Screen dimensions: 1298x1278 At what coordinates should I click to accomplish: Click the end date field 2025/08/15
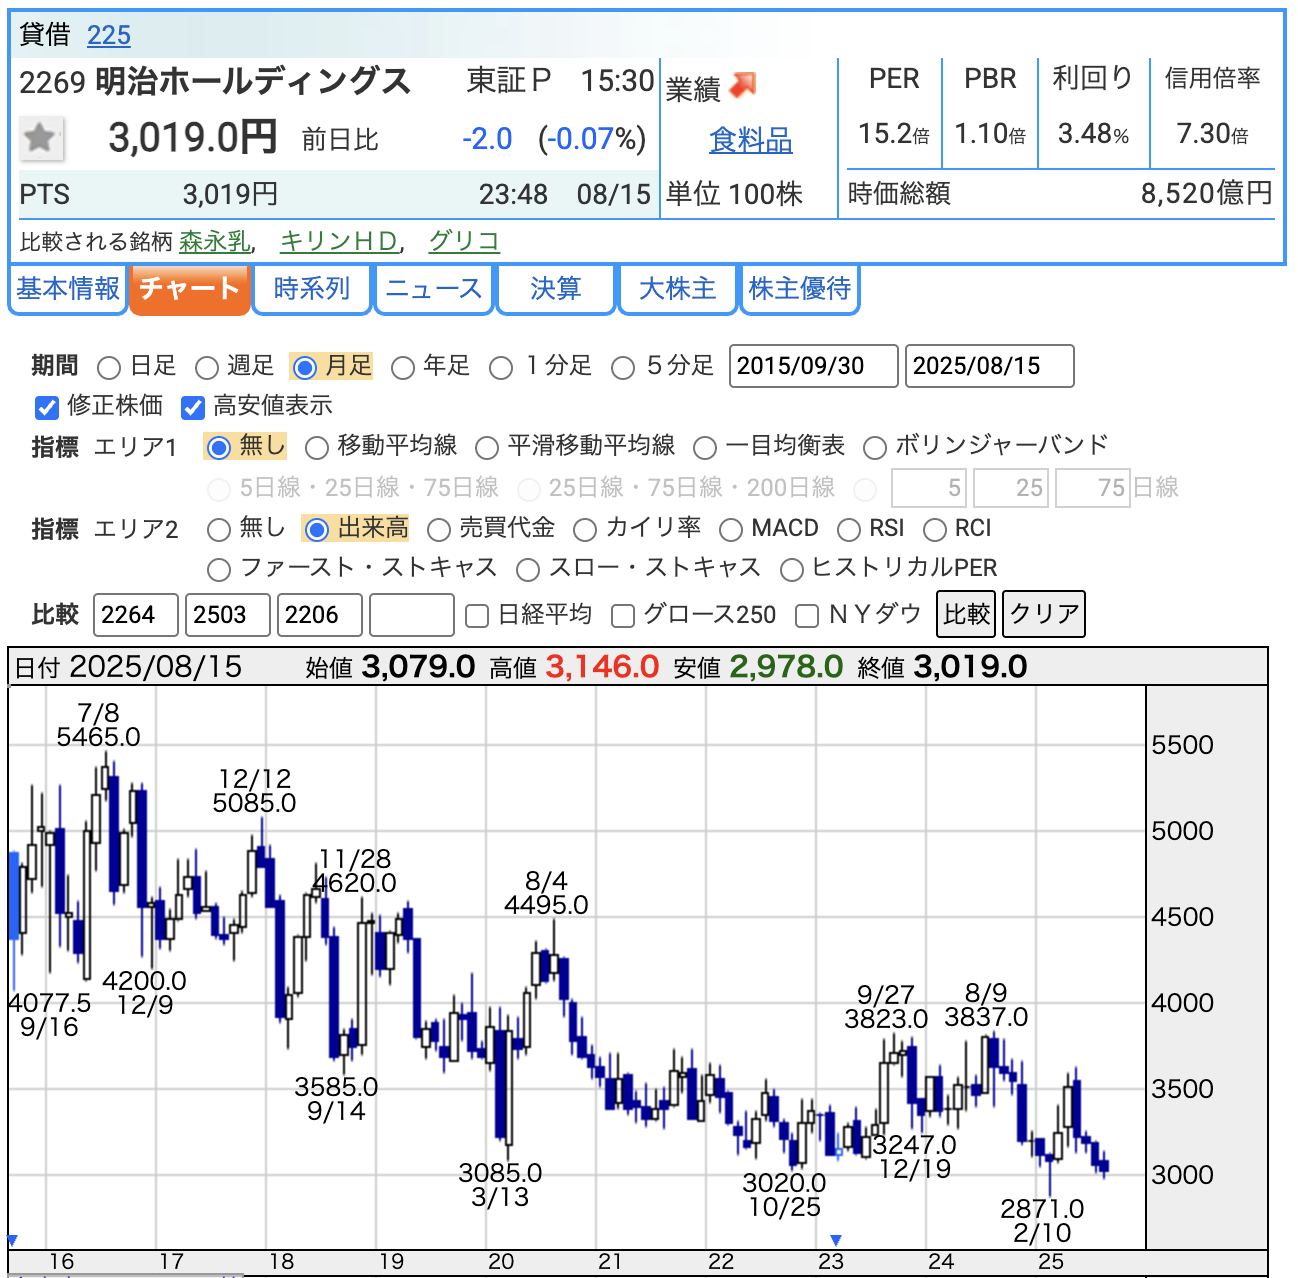[x=990, y=366]
